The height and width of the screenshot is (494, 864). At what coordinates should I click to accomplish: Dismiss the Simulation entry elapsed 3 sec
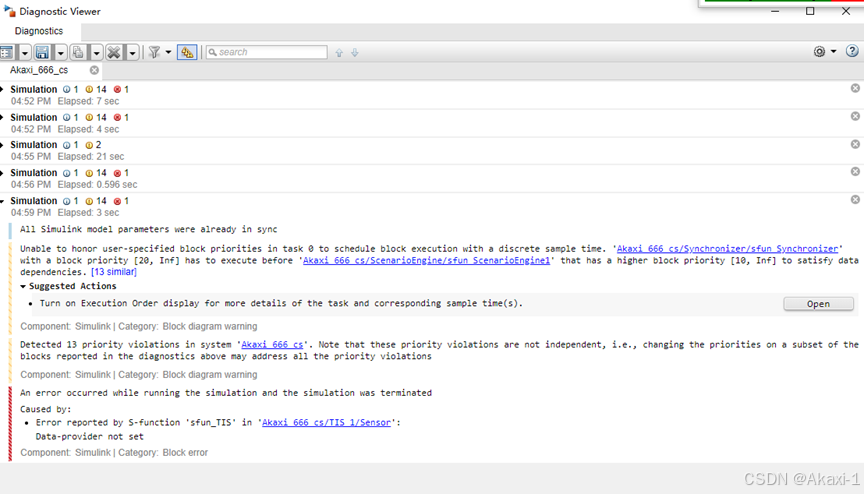point(855,199)
